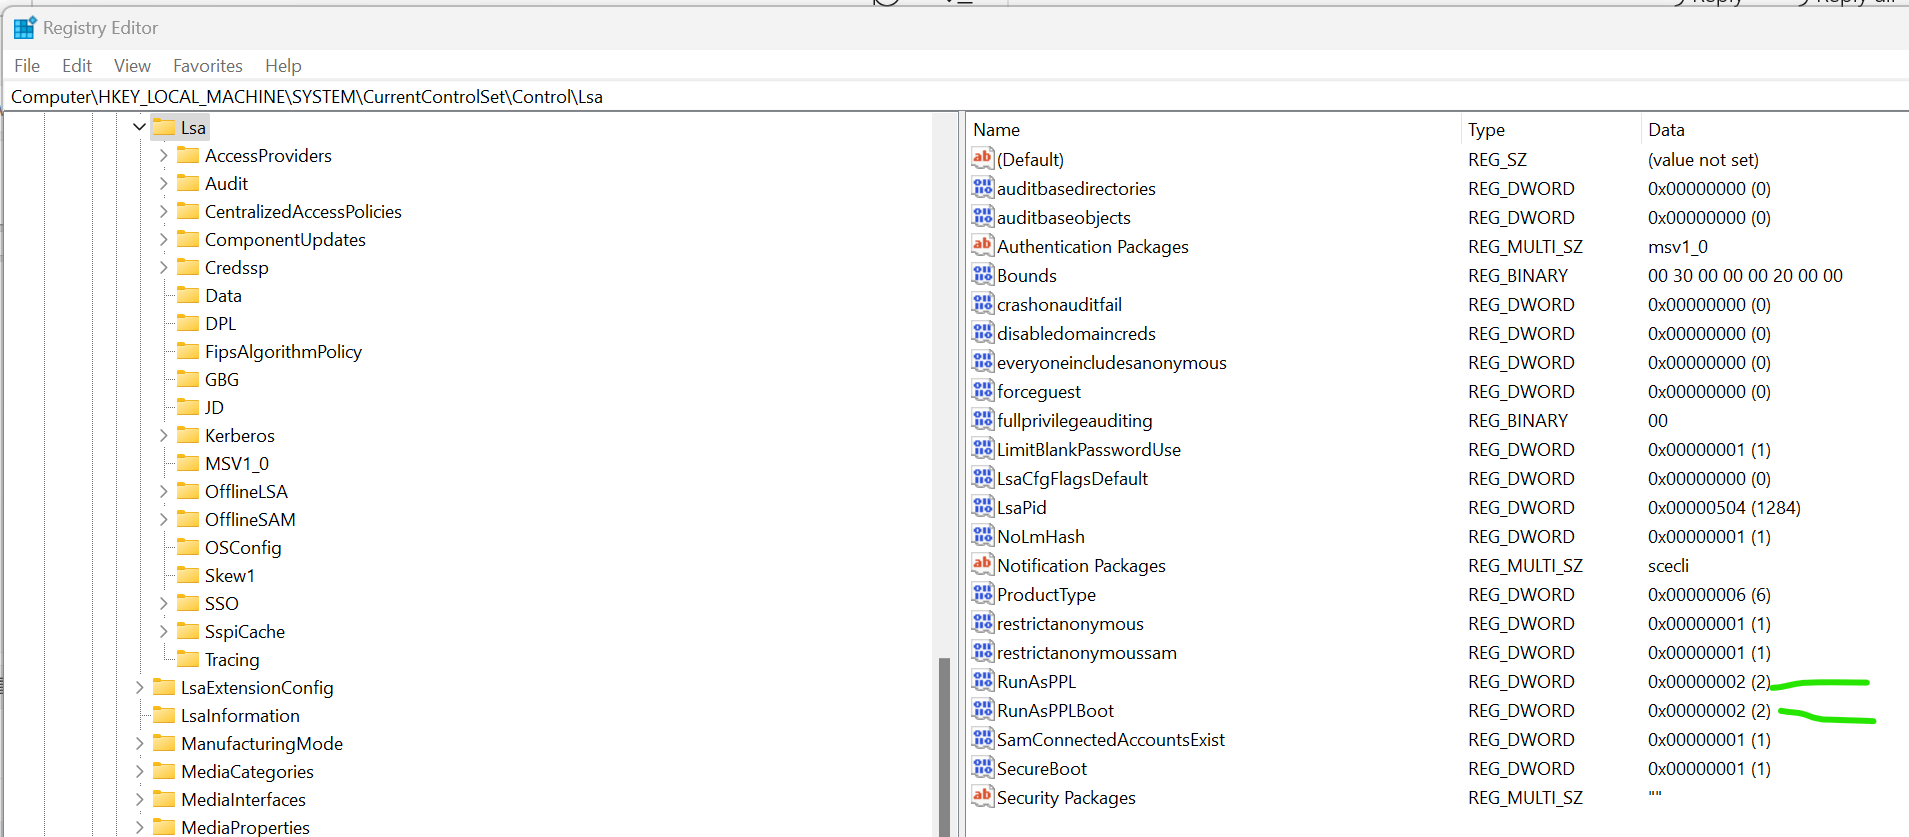Select the MSV1_0 key
The image size is (1909, 837).
(237, 463)
